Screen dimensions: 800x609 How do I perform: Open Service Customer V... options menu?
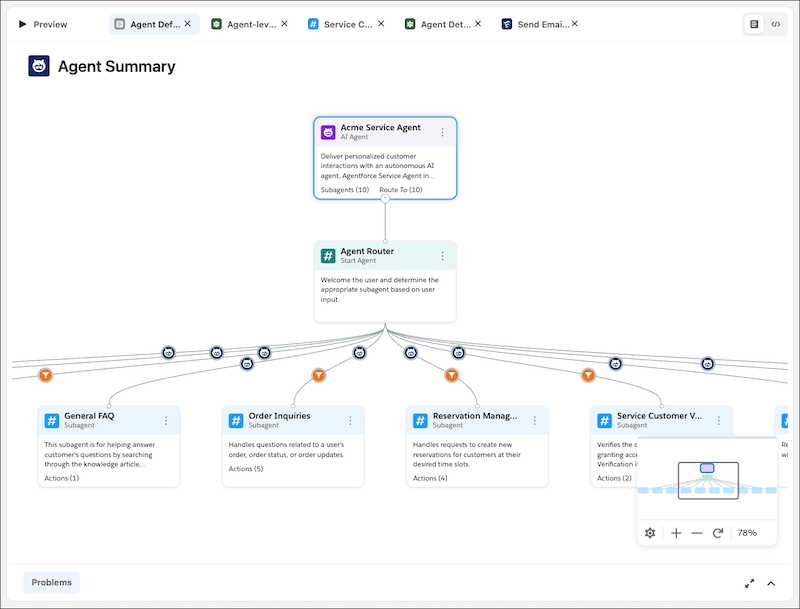coord(718,420)
